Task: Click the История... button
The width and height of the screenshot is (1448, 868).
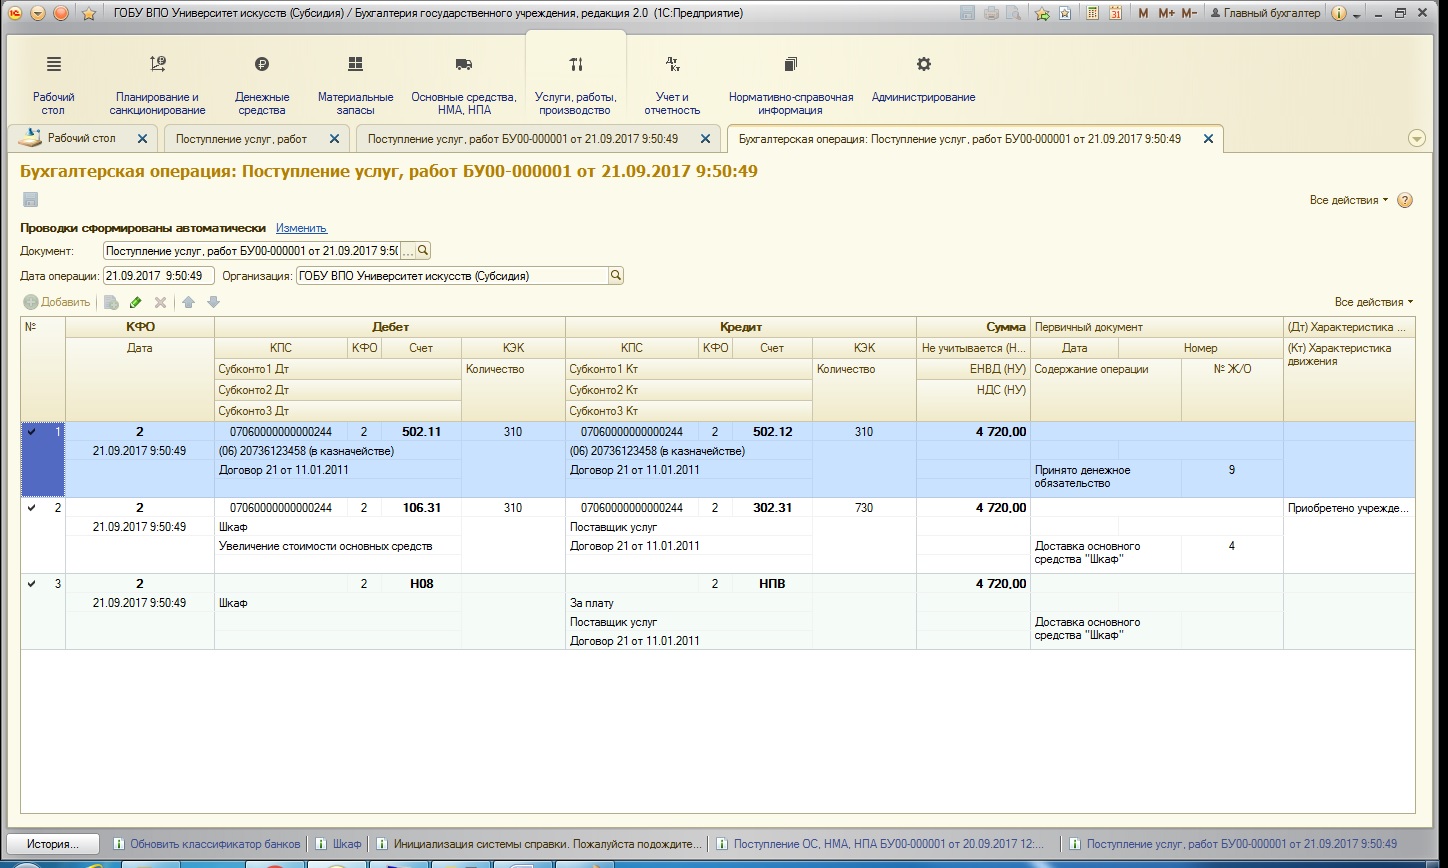Action: [54, 844]
